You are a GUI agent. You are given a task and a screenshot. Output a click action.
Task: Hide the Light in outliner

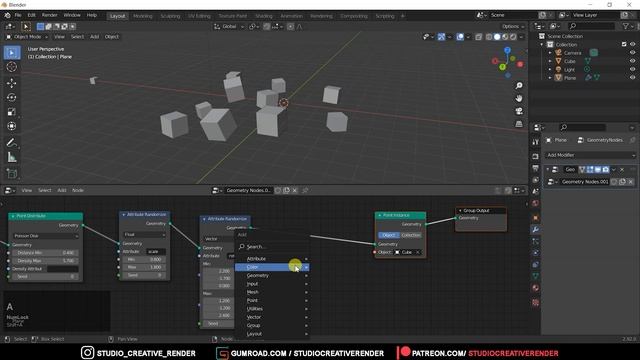(632, 69)
